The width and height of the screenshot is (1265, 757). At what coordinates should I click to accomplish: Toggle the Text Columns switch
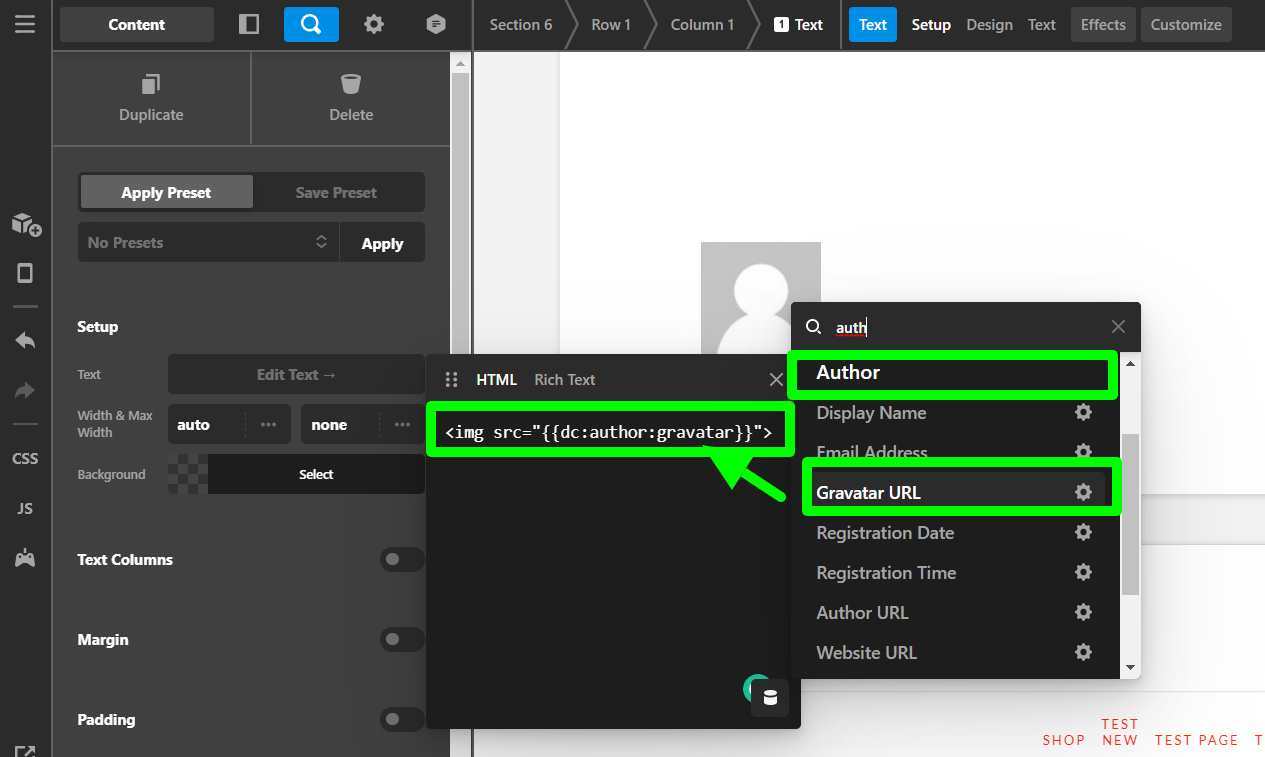tap(402, 559)
